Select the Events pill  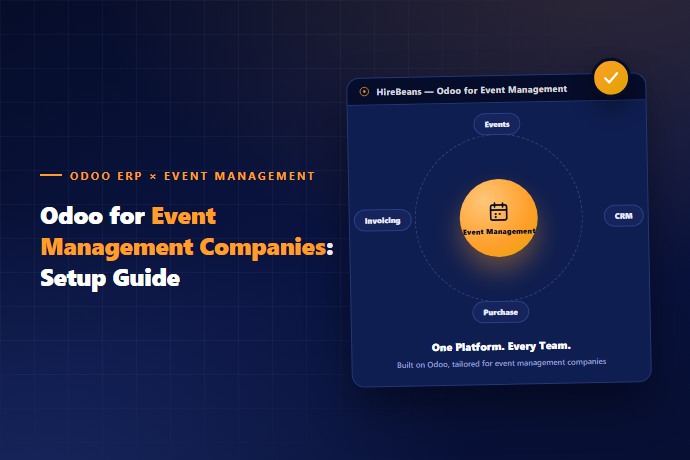pos(497,124)
